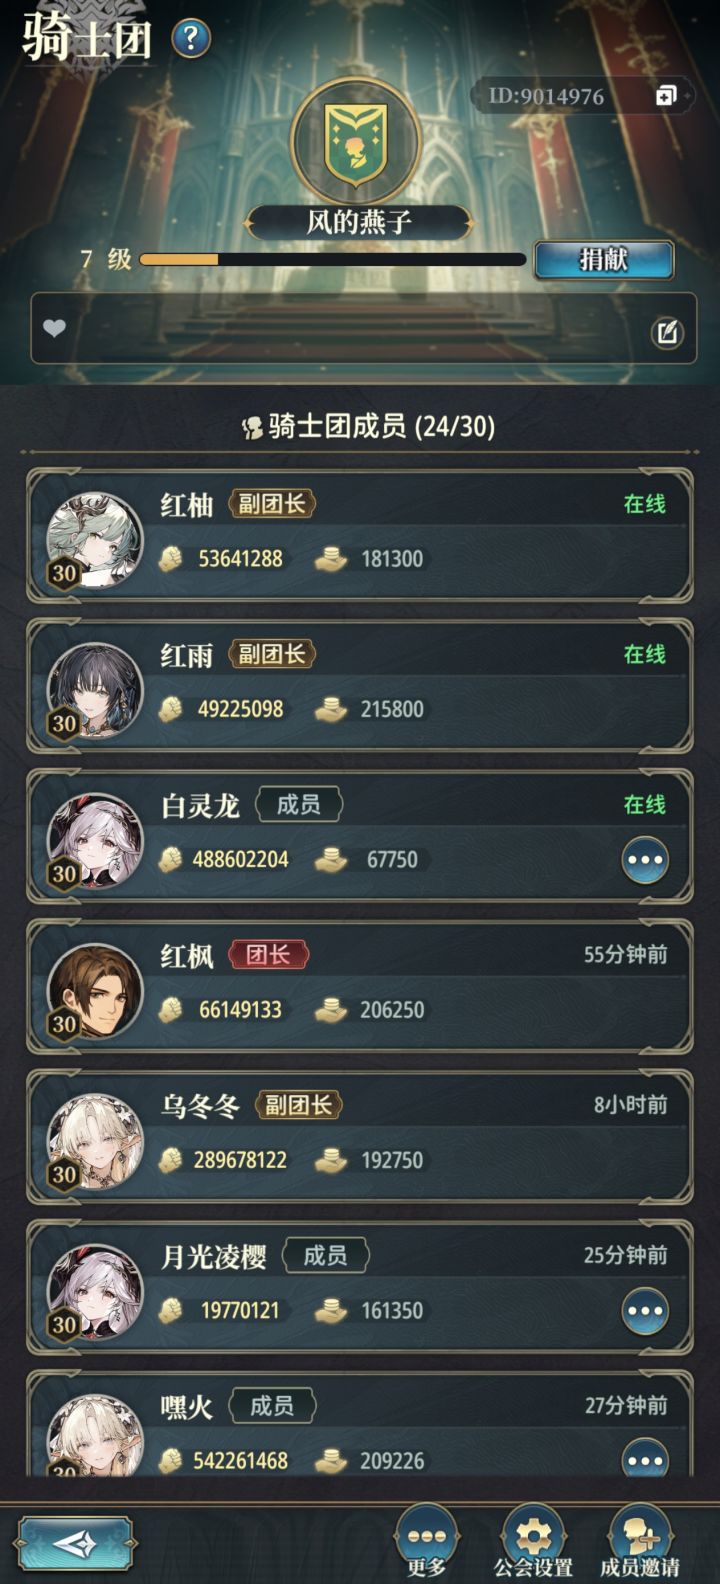Edit the guild announcement with pencil icon
The width and height of the screenshot is (720, 1584).
point(667,331)
